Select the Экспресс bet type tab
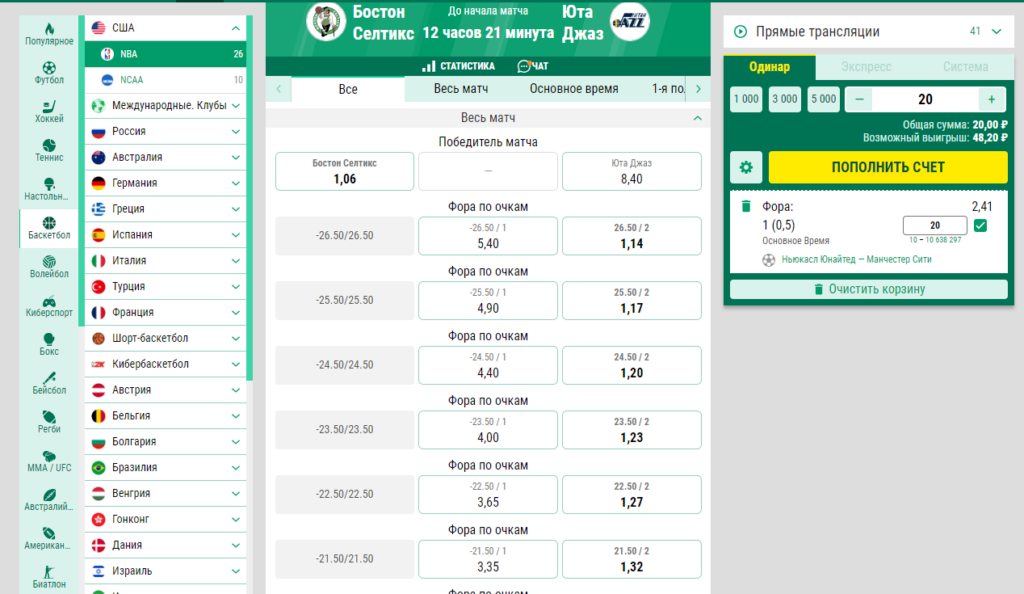This screenshot has height=594, width=1024. (x=866, y=67)
